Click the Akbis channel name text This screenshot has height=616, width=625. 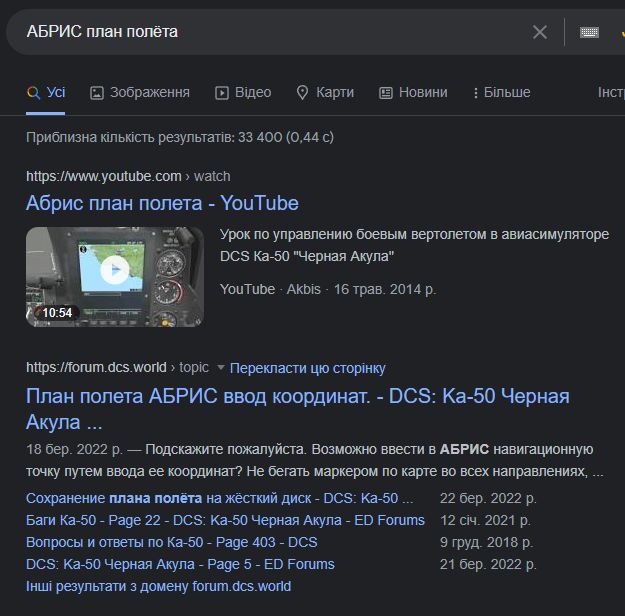[304, 289]
